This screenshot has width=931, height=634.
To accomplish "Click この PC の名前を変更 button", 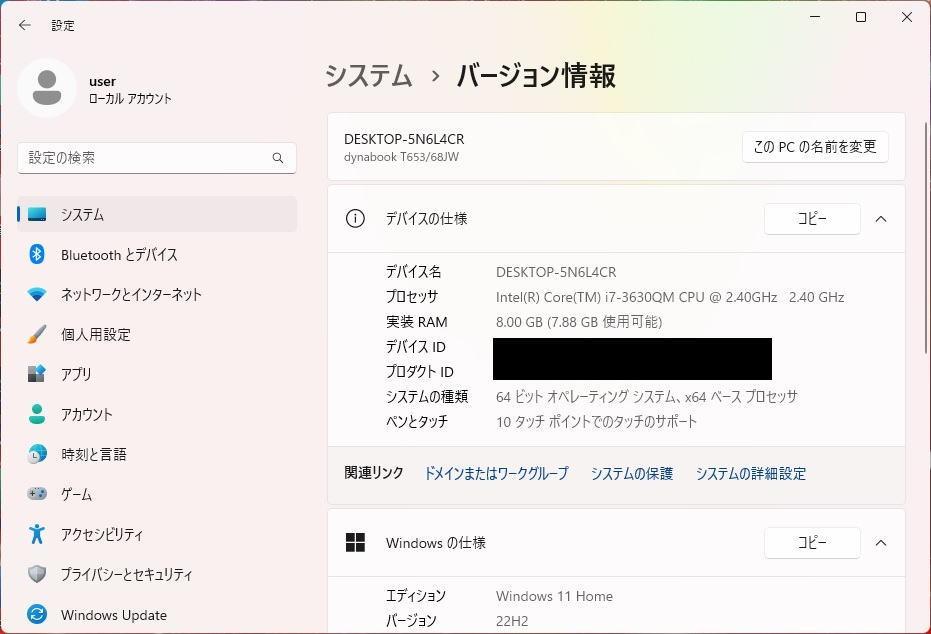I will coord(815,147).
